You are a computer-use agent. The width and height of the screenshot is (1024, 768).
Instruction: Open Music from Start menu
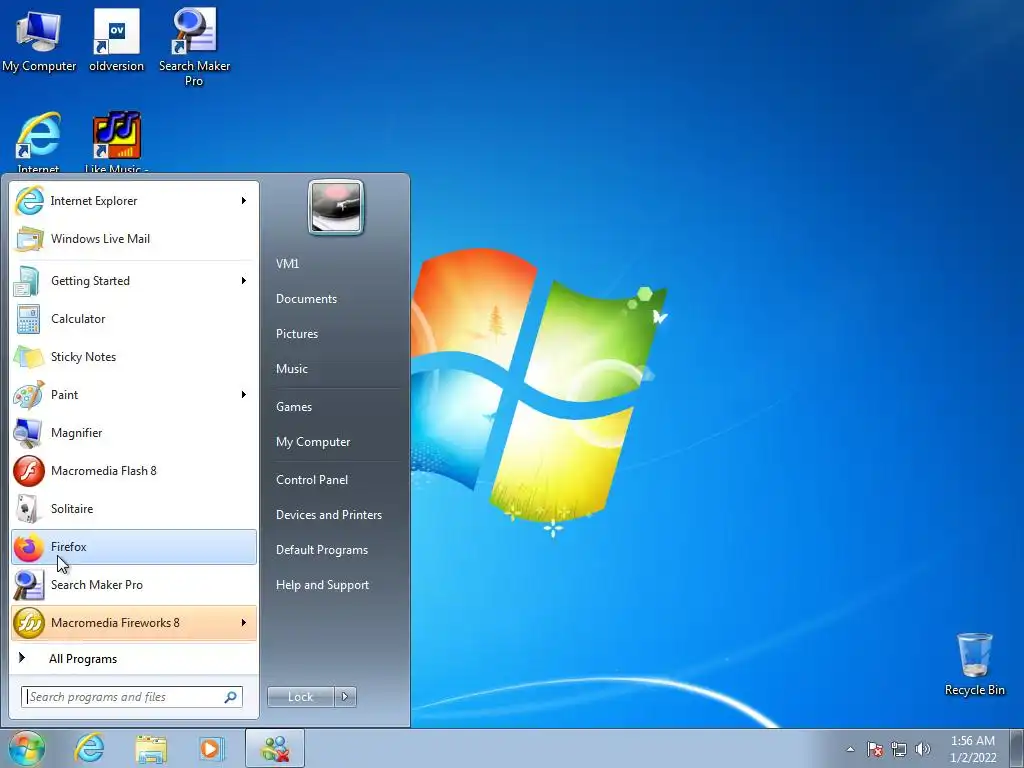pos(291,369)
